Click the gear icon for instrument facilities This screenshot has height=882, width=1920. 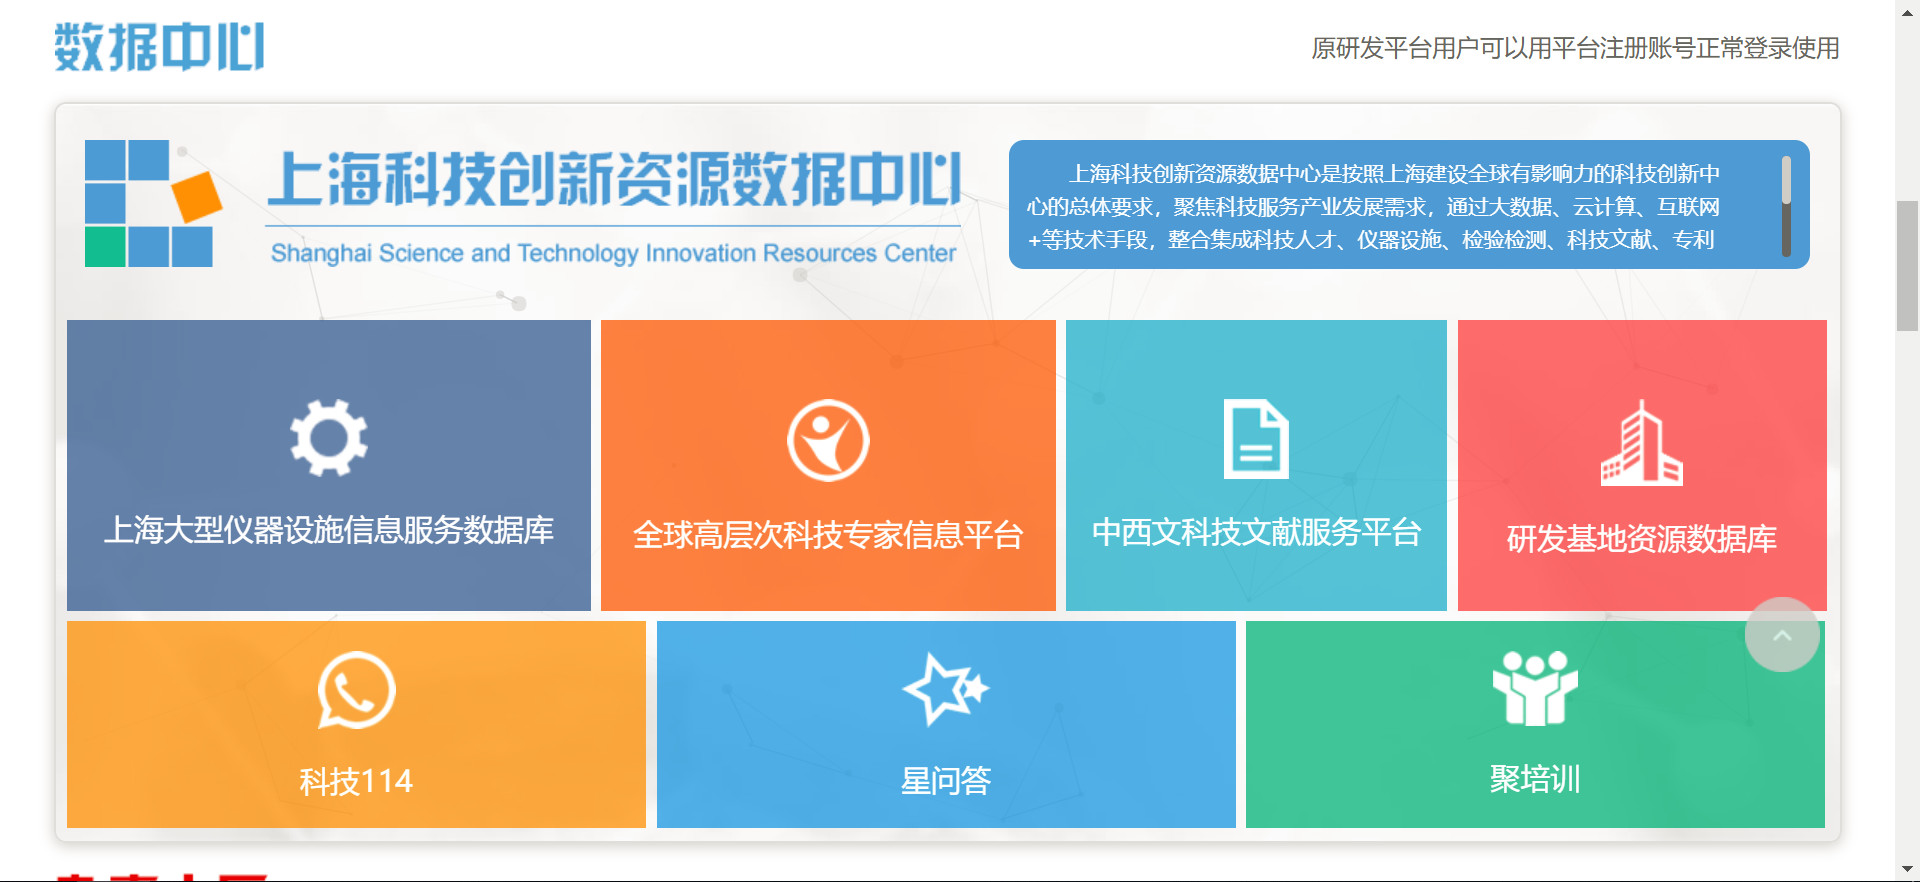[328, 438]
